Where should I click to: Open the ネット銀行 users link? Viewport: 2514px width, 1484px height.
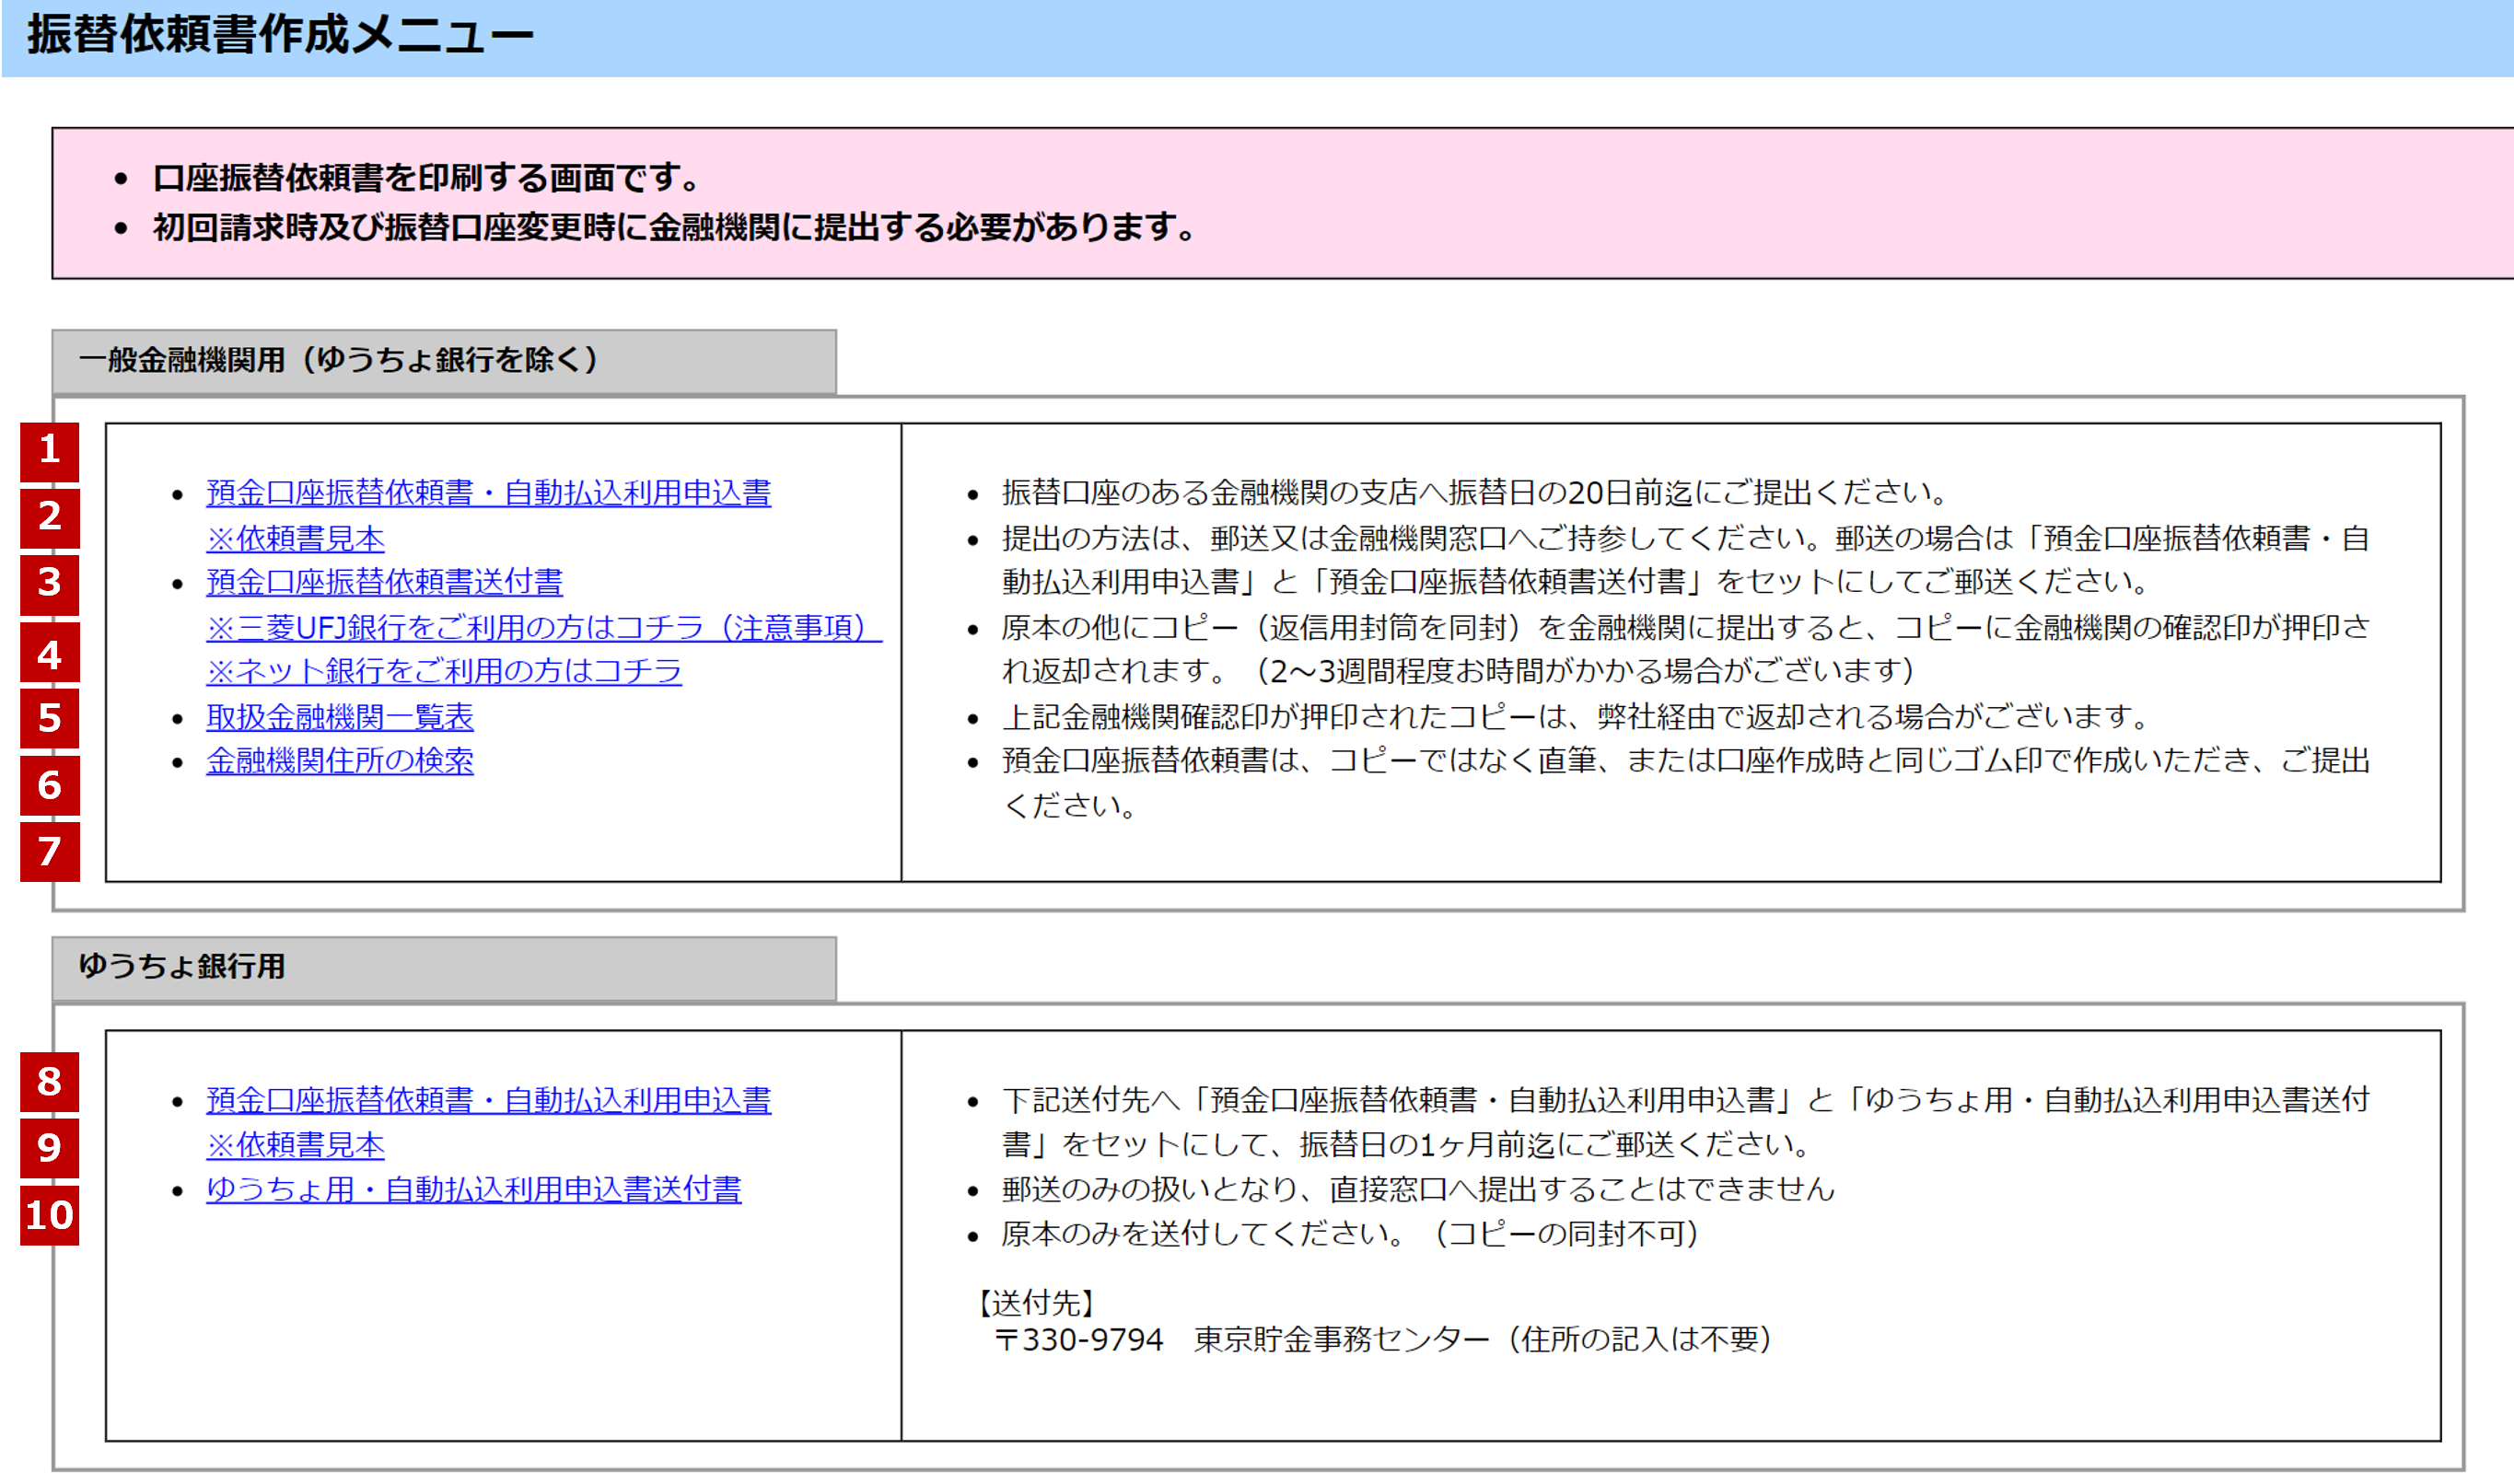(x=443, y=671)
